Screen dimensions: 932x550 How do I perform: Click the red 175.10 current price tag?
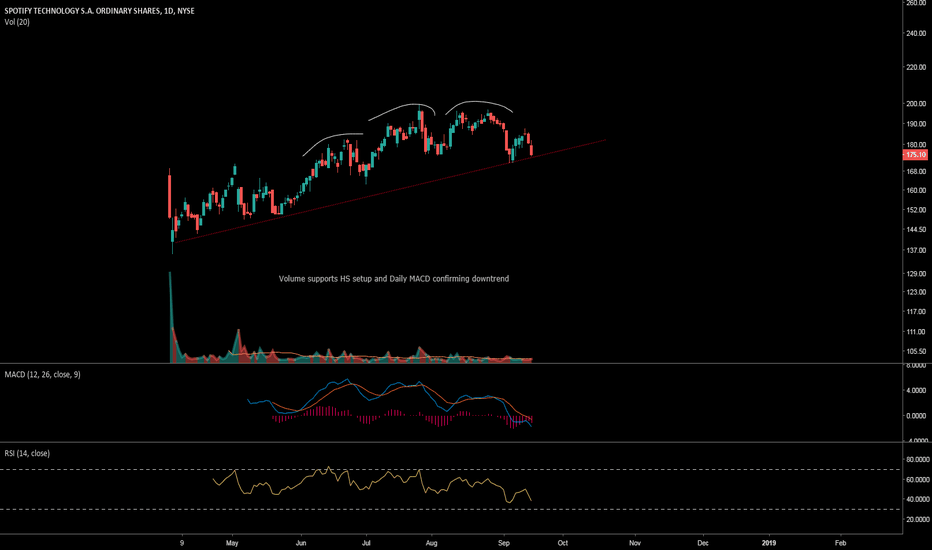(x=915, y=155)
